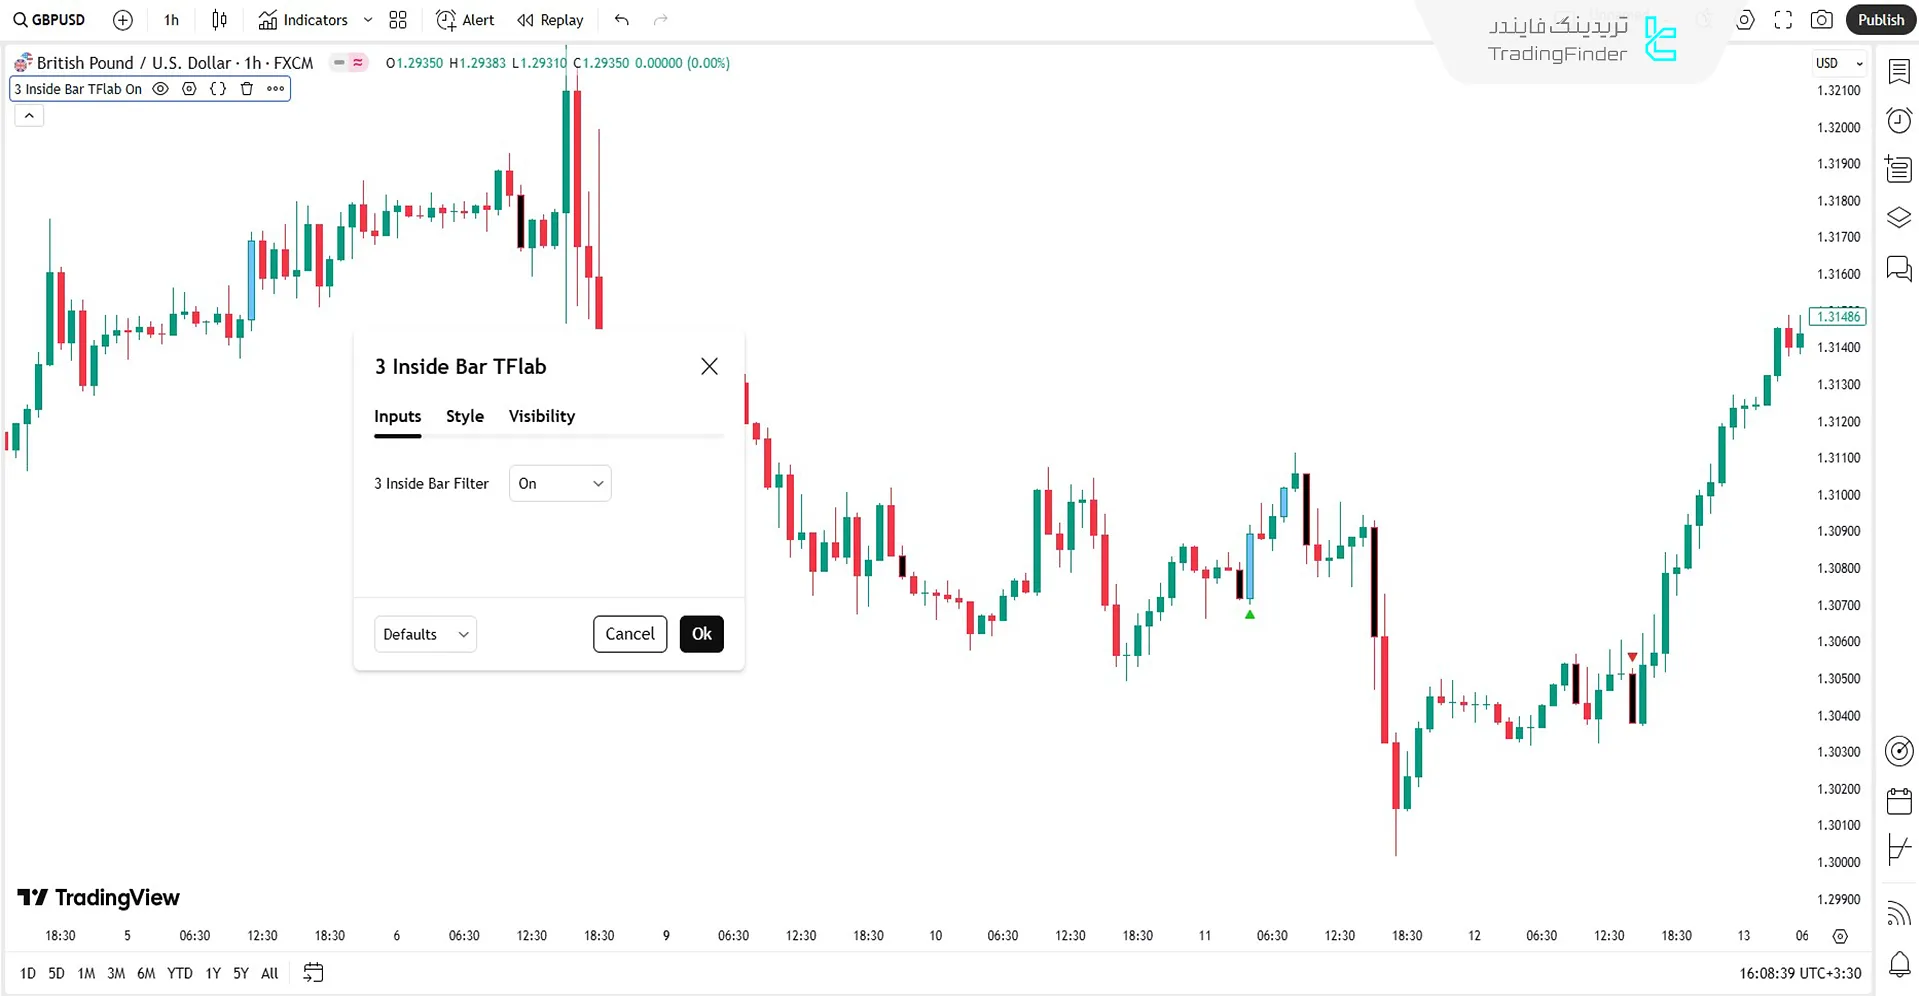The height and width of the screenshot is (996, 1919).
Task: Open the candlestick chart style selector
Action: pyautogui.click(x=220, y=20)
